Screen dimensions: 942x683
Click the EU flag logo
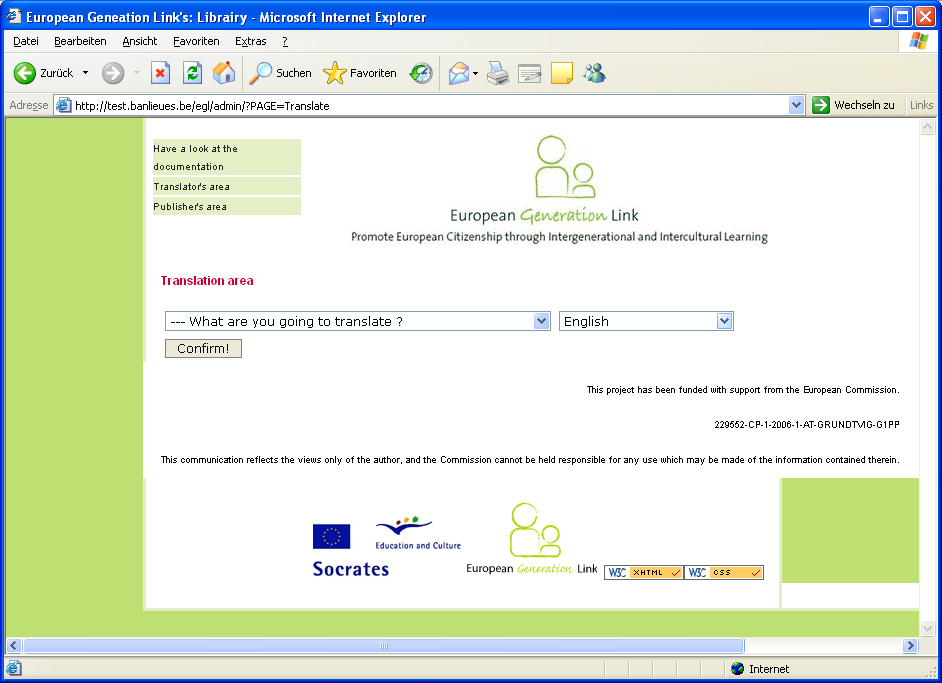click(331, 536)
